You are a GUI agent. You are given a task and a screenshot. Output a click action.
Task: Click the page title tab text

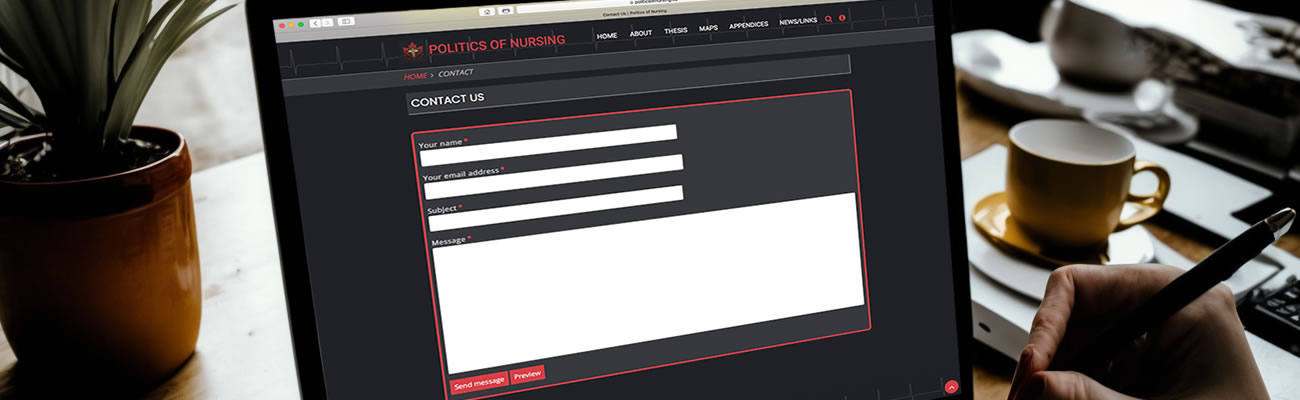(634, 14)
